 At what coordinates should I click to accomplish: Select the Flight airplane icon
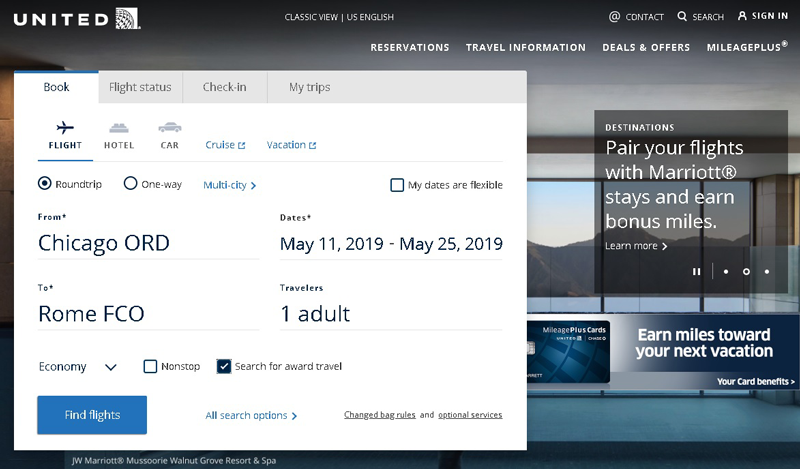pyautogui.click(x=65, y=128)
